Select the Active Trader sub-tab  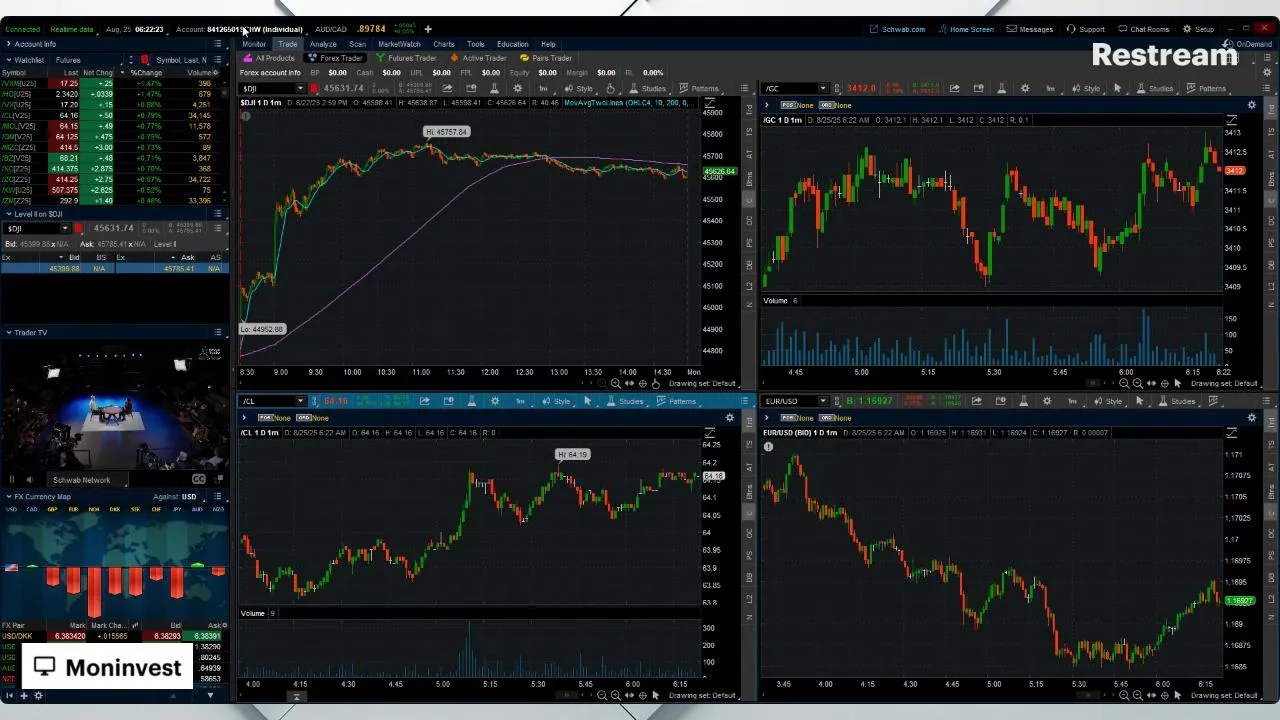(x=478, y=58)
